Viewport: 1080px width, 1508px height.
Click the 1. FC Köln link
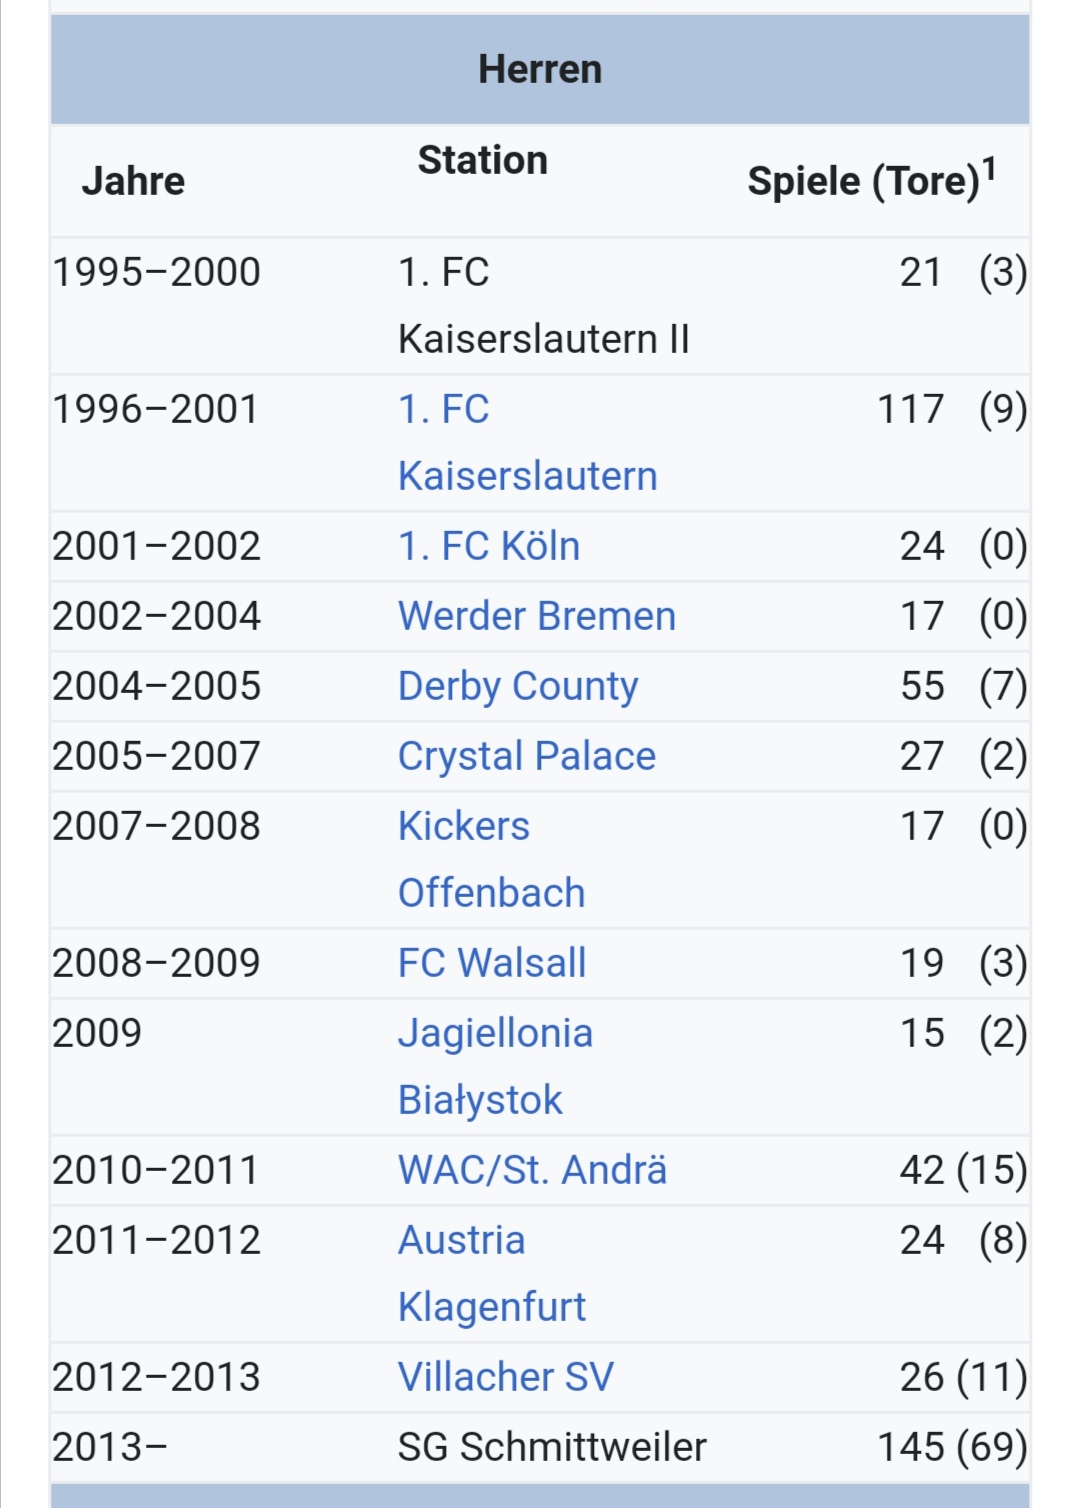point(488,546)
